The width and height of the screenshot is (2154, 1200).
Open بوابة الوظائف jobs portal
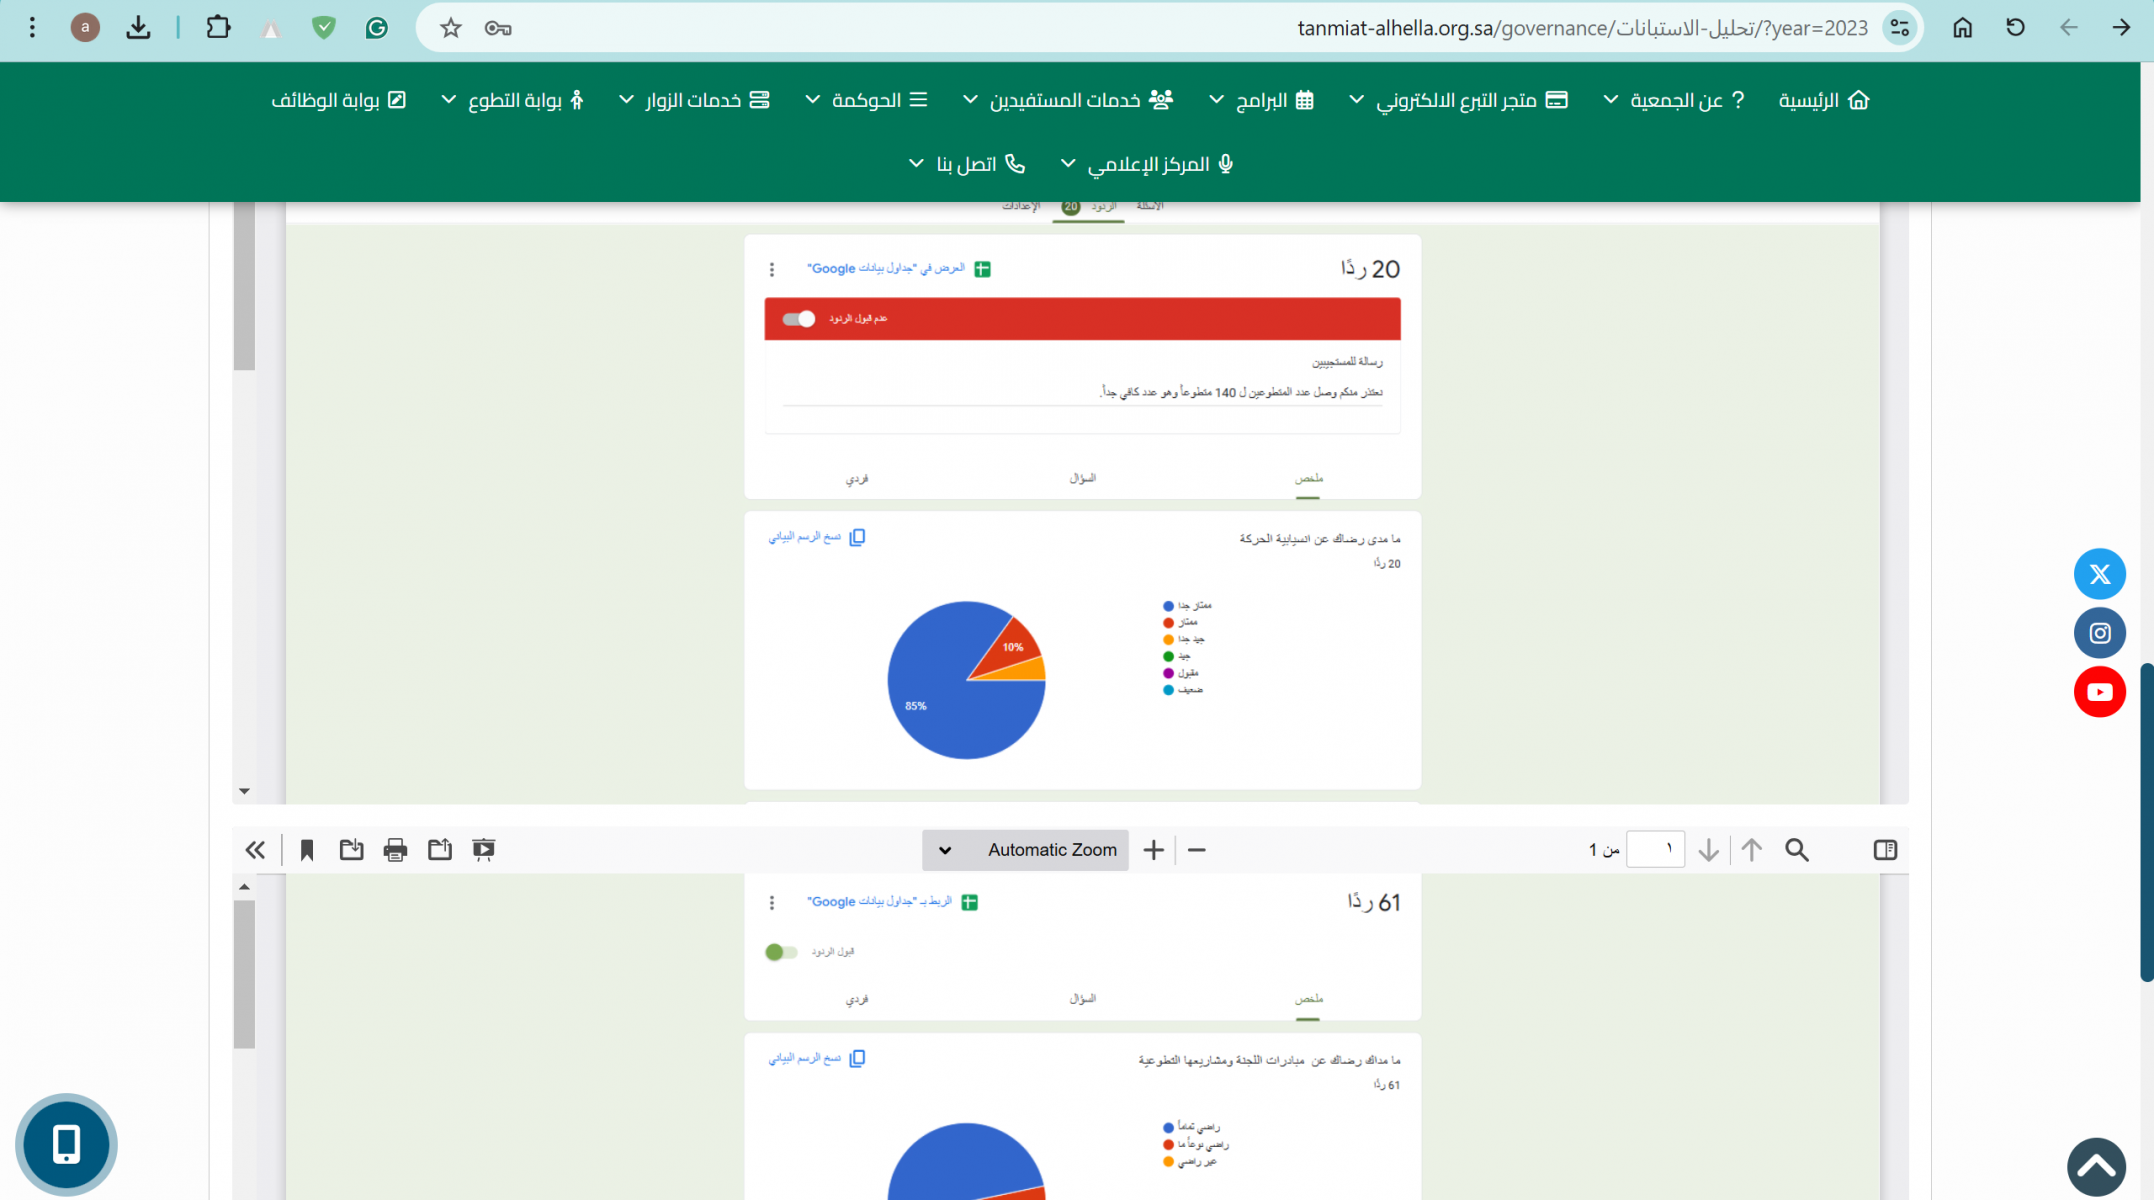point(339,100)
